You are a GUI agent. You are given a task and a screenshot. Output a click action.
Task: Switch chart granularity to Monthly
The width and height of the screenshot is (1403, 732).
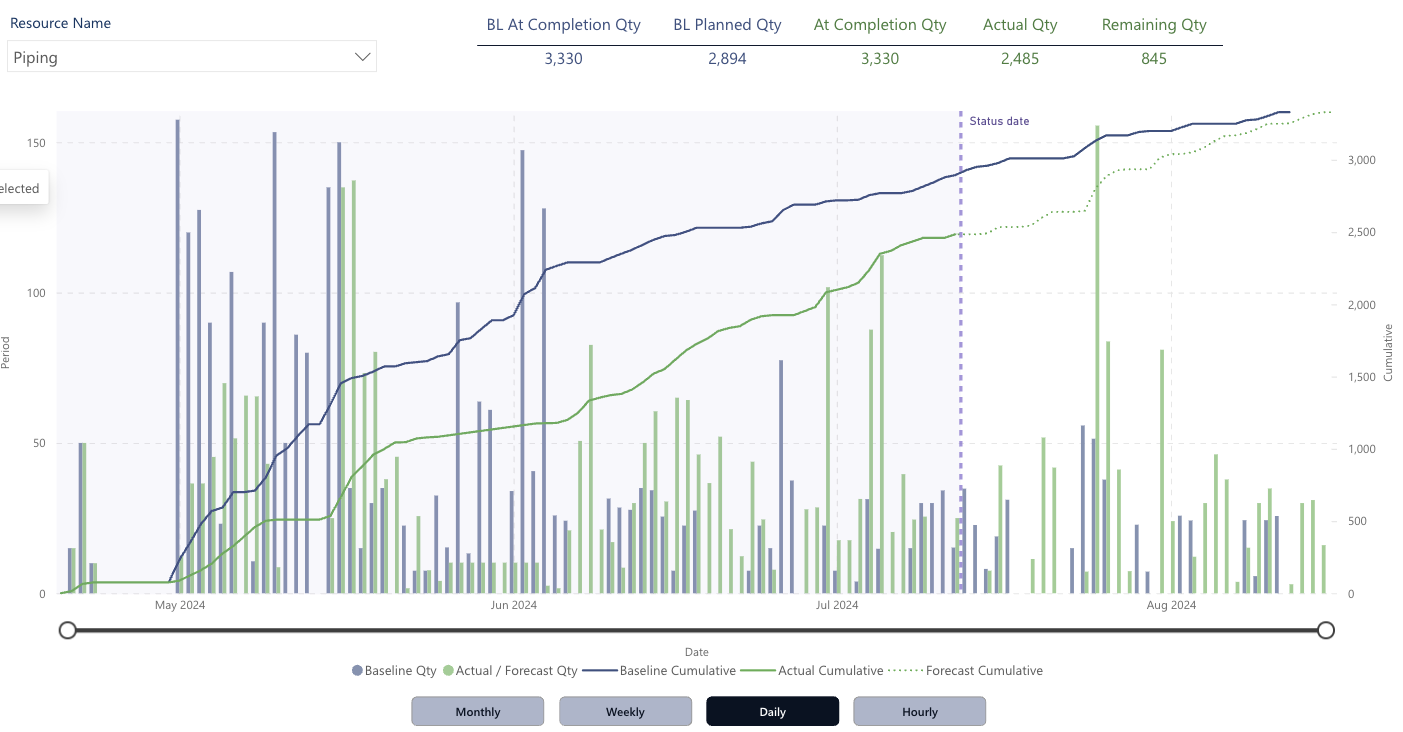coord(477,712)
